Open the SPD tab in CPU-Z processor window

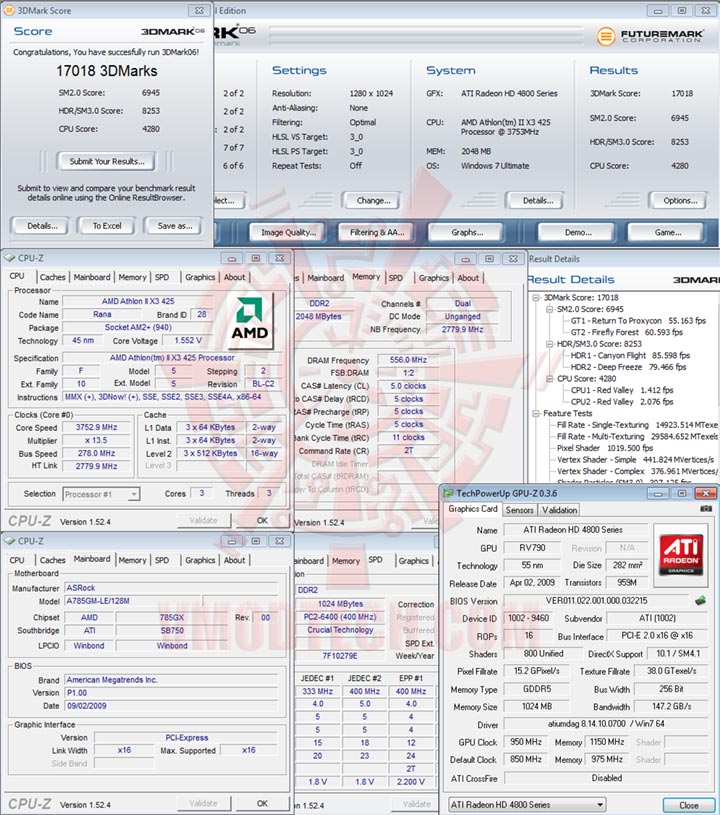tap(162, 277)
